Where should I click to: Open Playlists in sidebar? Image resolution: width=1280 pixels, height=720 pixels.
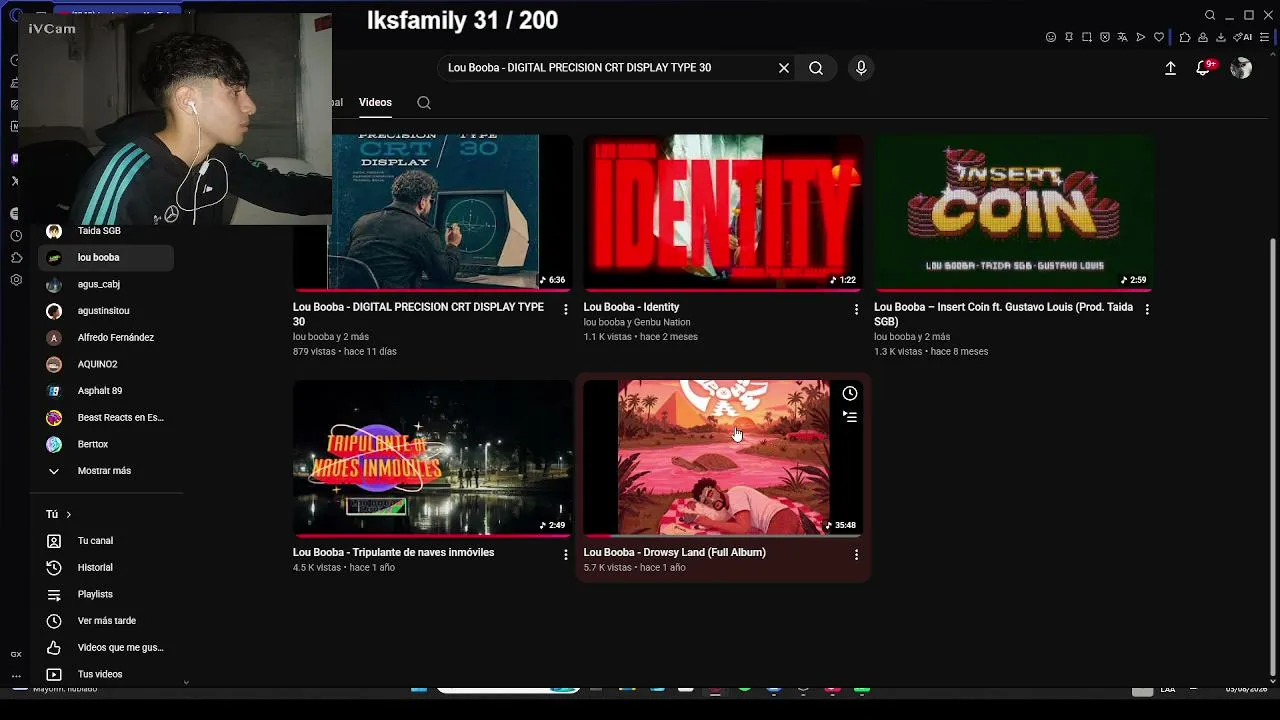[106, 594]
